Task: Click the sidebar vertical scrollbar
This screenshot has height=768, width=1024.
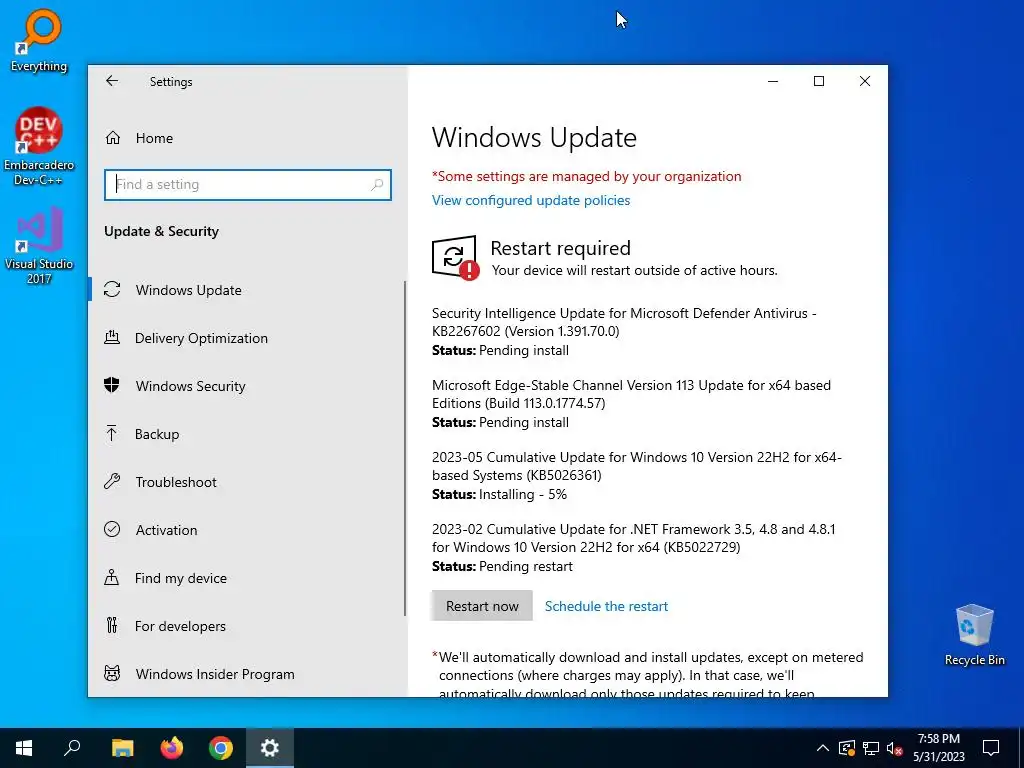Action: click(x=405, y=448)
